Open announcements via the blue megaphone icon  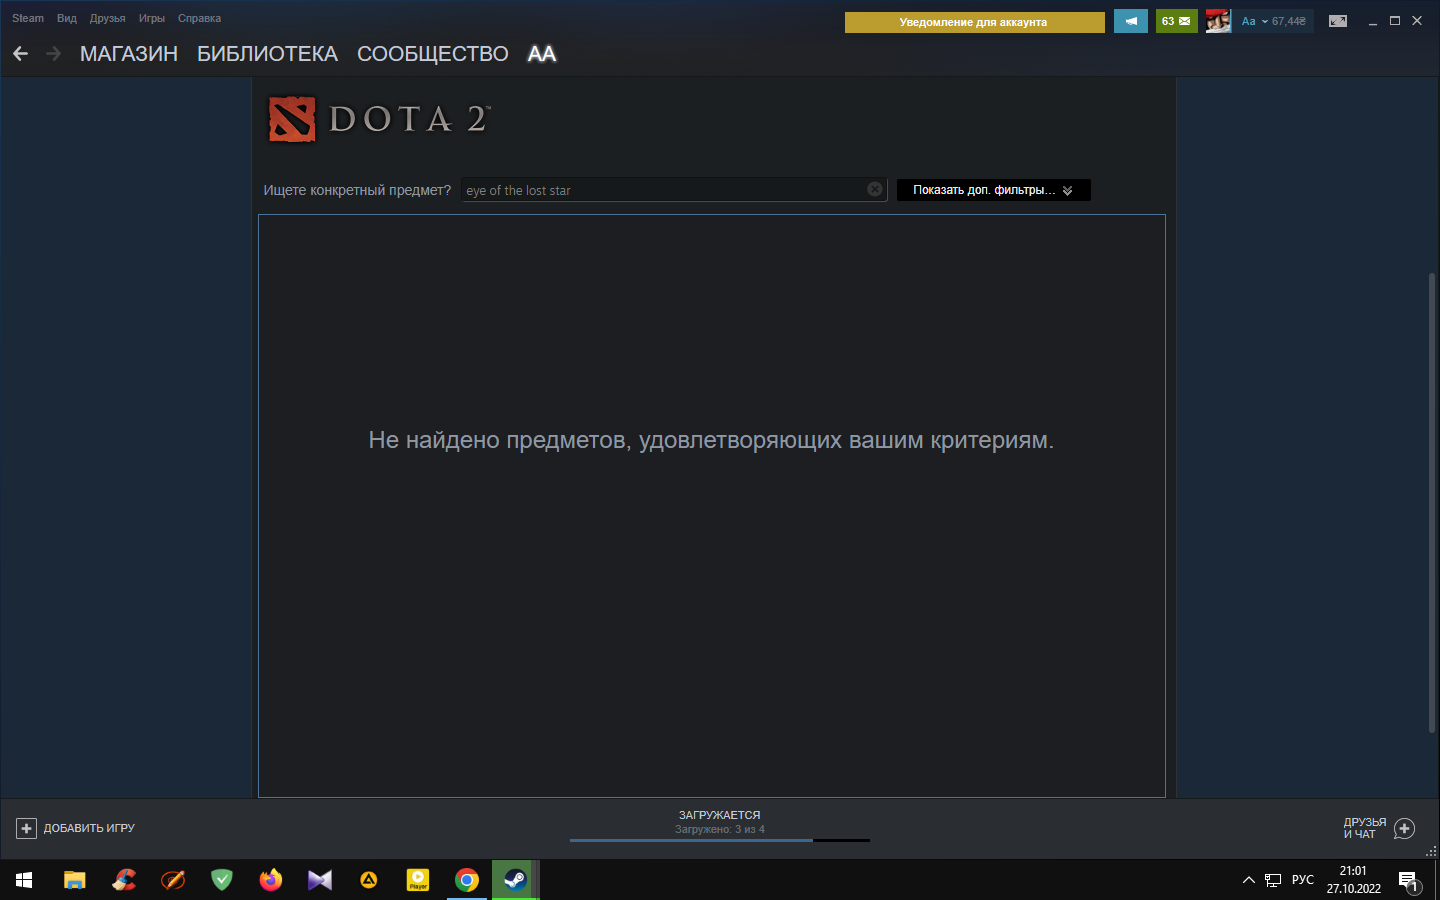(1130, 20)
